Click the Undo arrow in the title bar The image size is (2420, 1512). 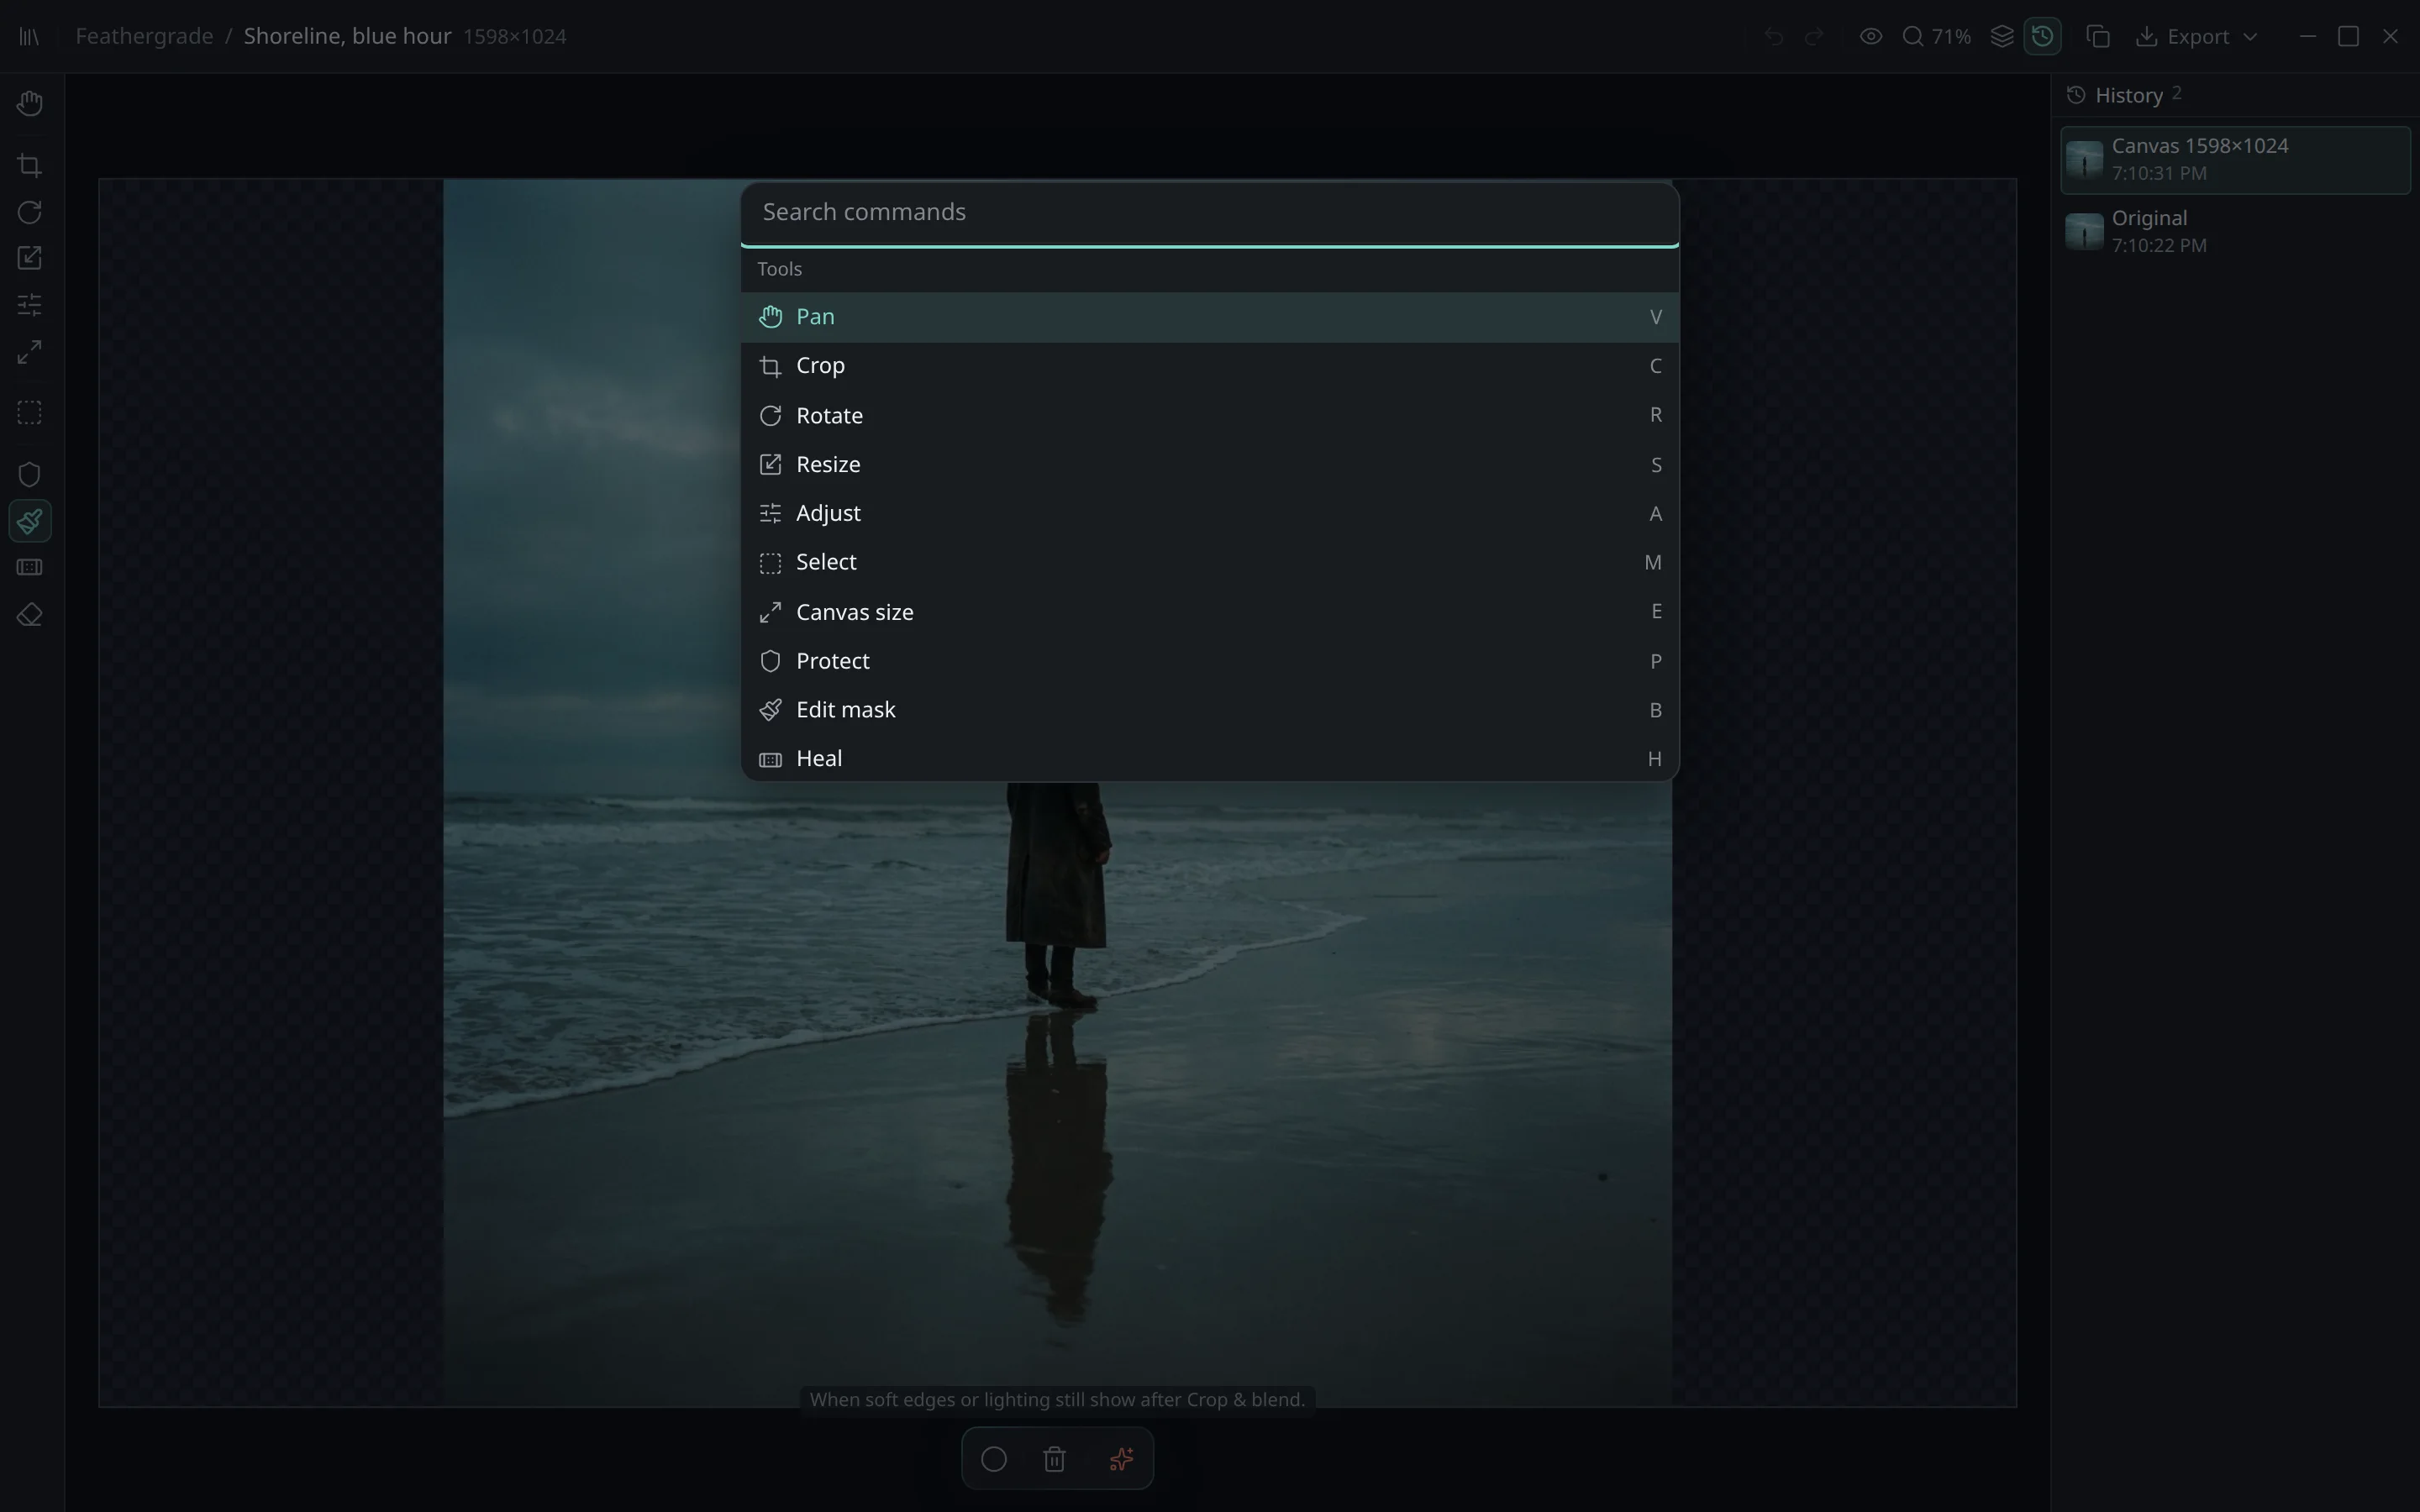tap(1774, 36)
